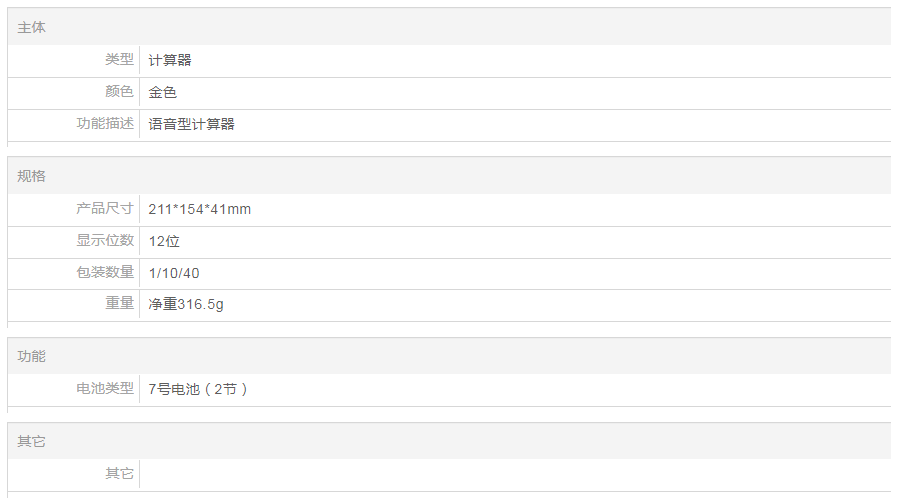Click the 功能 section header
Screen dimensions: 900x498
point(32,357)
